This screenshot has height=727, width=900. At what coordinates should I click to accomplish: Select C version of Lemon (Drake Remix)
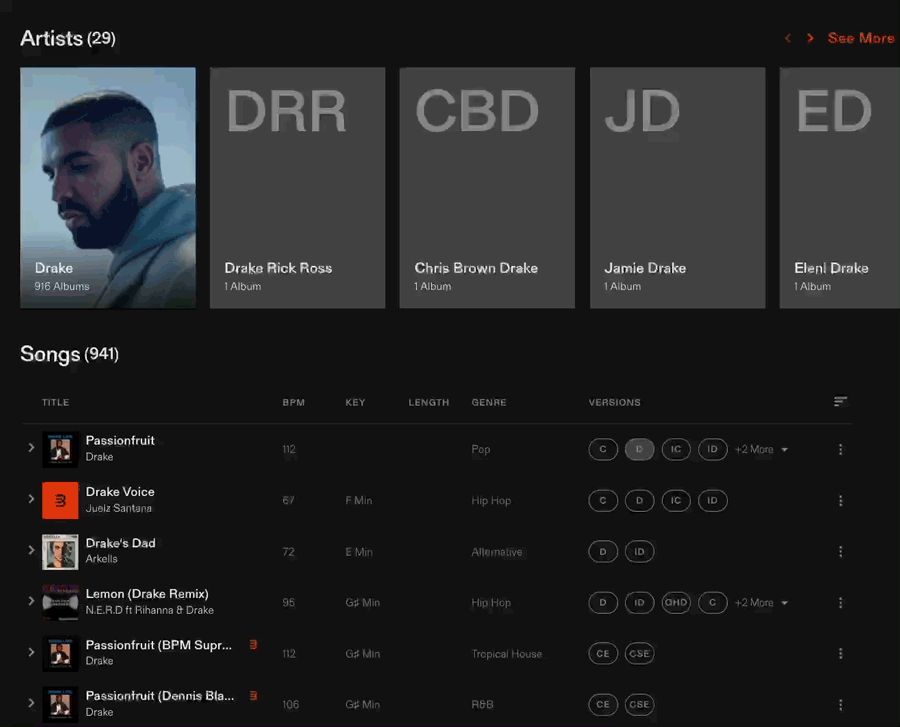click(x=712, y=602)
